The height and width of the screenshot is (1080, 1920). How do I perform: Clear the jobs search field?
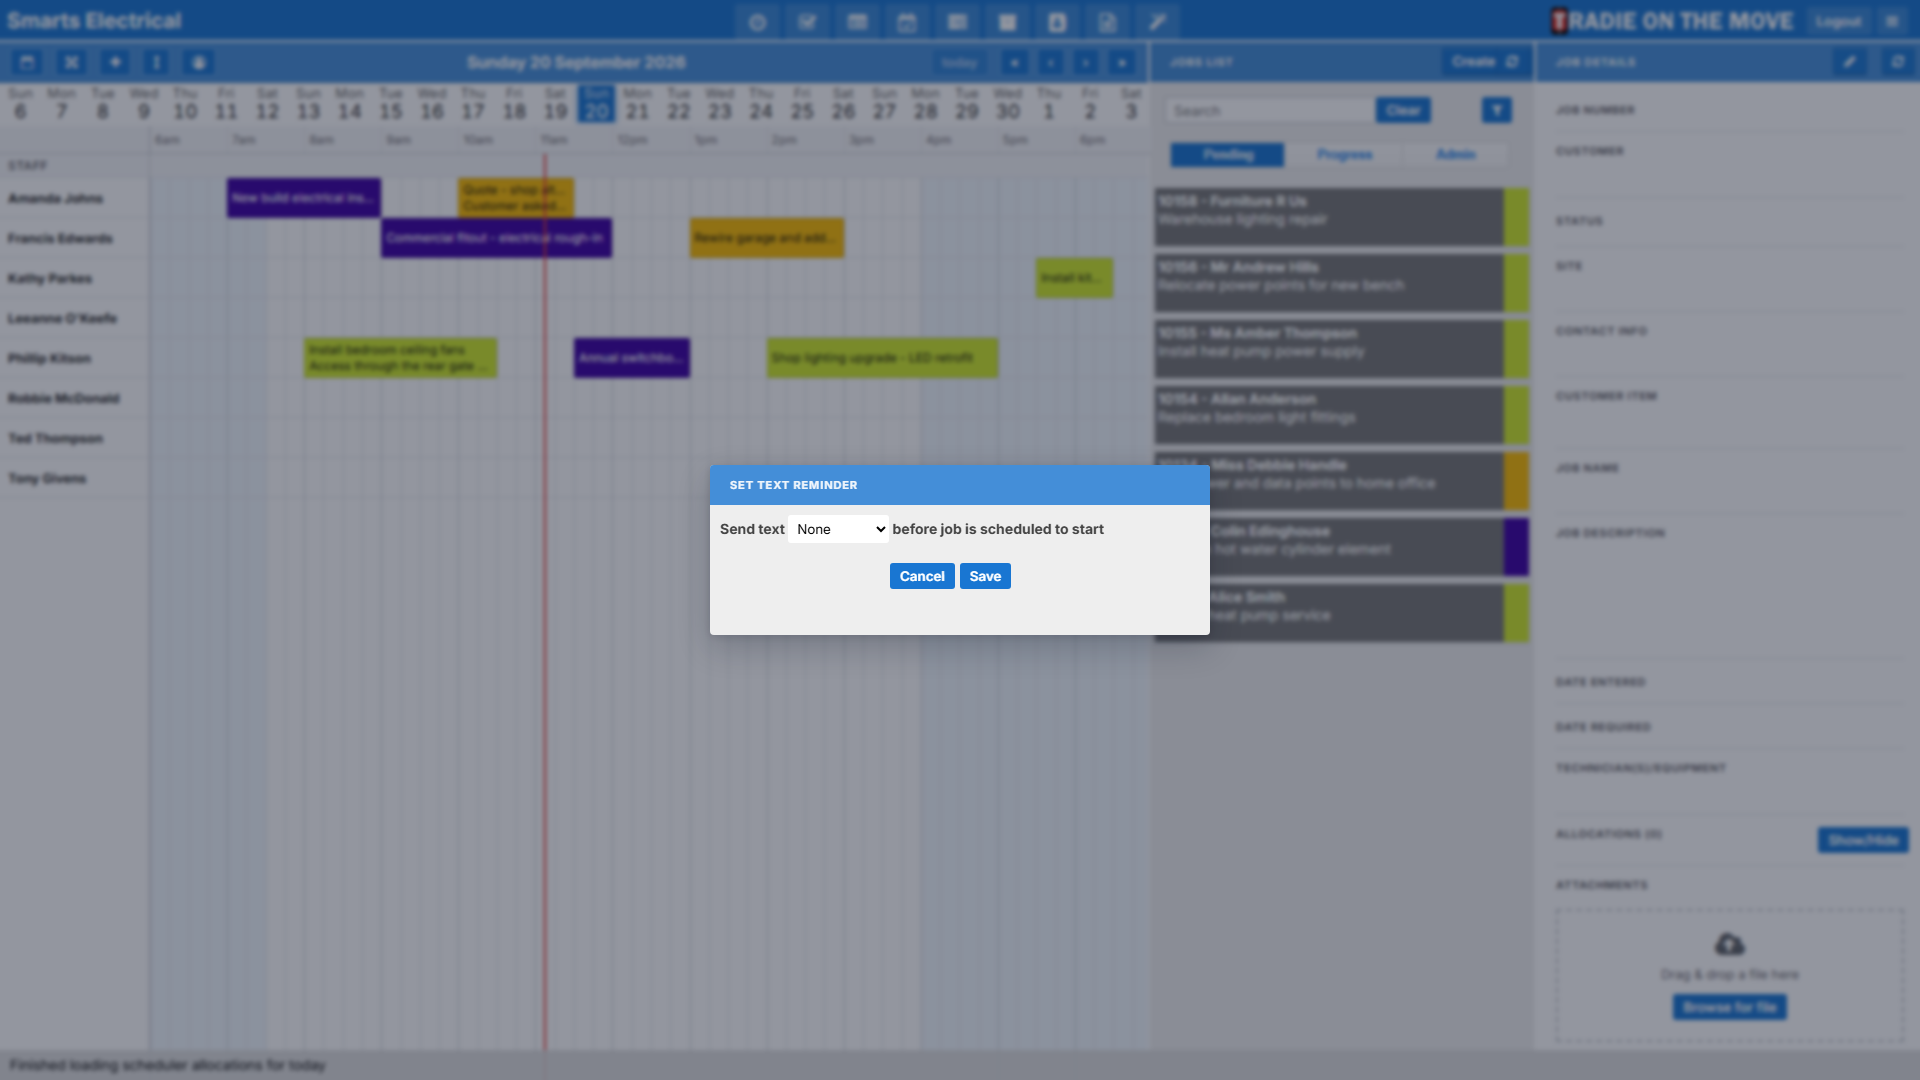tap(1403, 110)
